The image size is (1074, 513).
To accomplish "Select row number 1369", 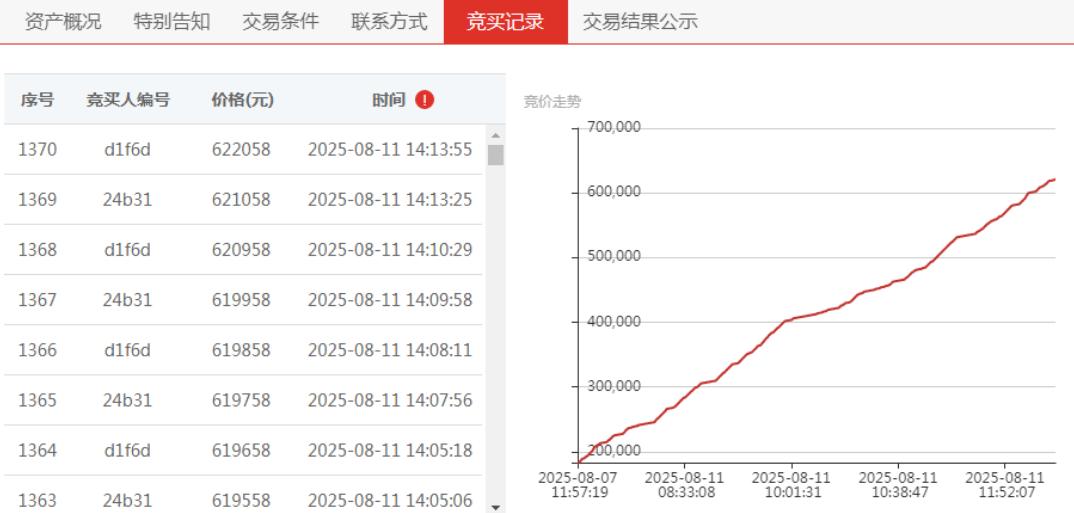I will (38, 199).
